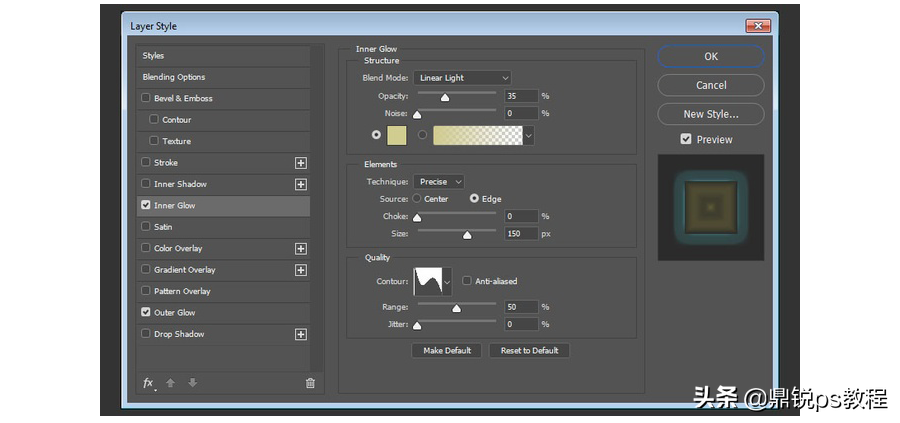Image resolution: width=900 pixels, height=423 pixels.
Task: Enable the Texture checkbox
Action: point(154,141)
